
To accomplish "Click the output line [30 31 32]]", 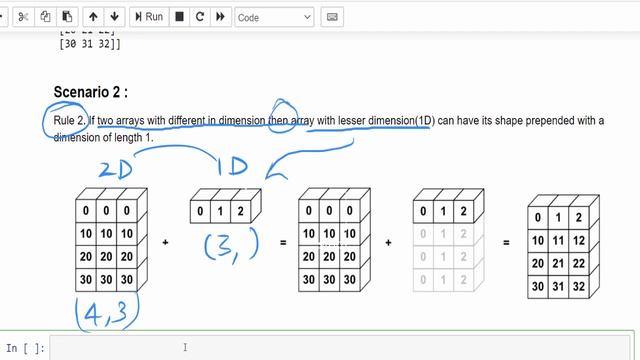I will (x=90, y=44).
